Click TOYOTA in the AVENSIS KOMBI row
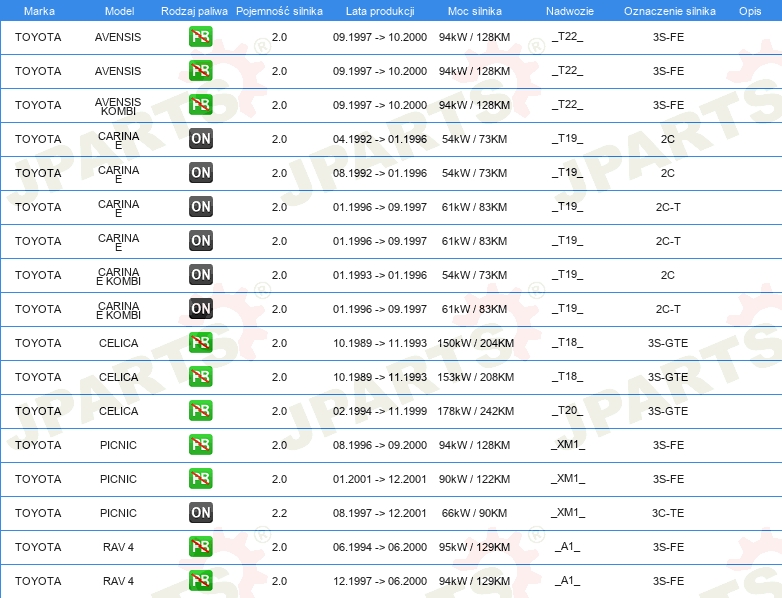Image resolution: width=782 pixels, height=598 pixels. click(x=38, y=105)
